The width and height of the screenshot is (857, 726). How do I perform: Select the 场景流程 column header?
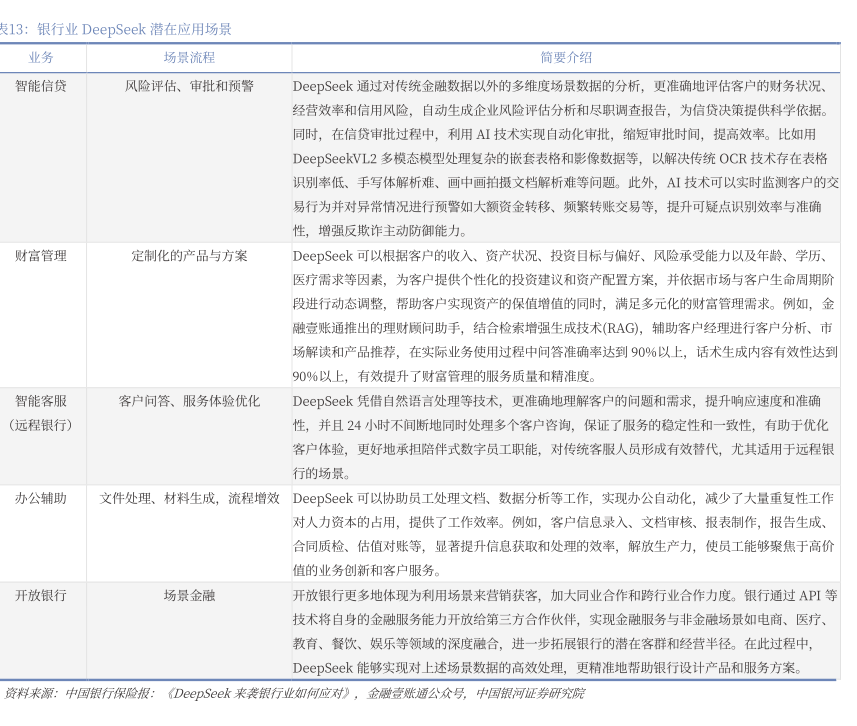pos(189,58)
